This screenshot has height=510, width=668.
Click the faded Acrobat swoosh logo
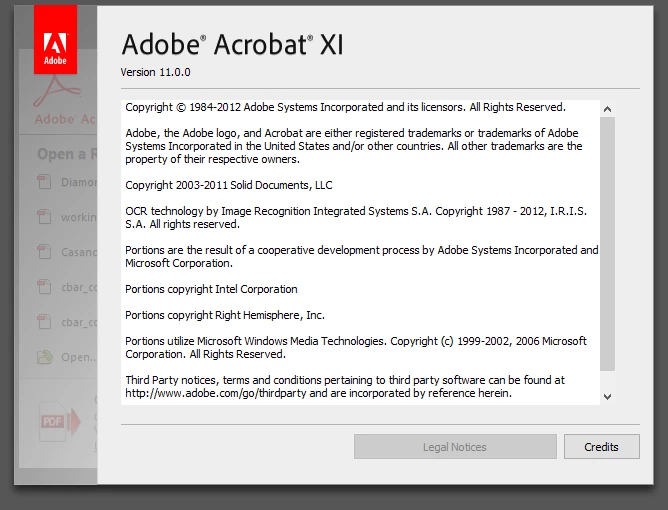(57, 91)
